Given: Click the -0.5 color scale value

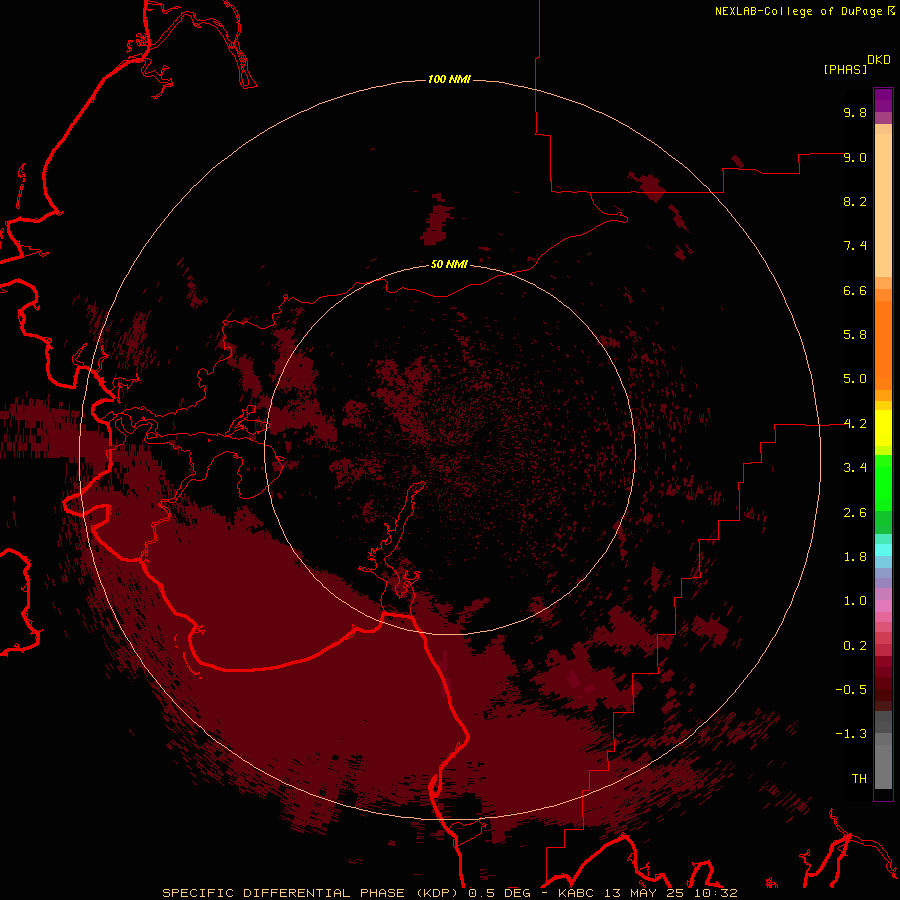Looking at the screenshot, I should point(851,690).
